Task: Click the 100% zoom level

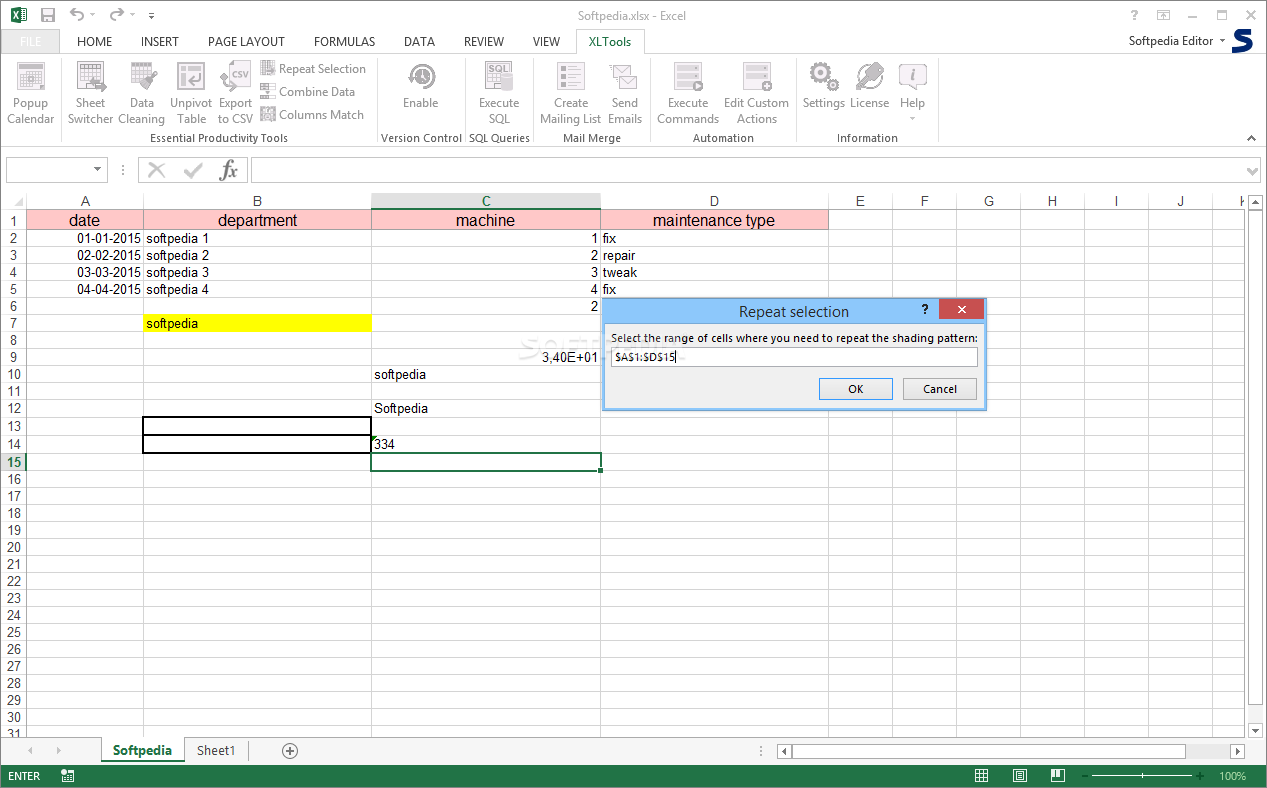Action: coord(1232,776)
